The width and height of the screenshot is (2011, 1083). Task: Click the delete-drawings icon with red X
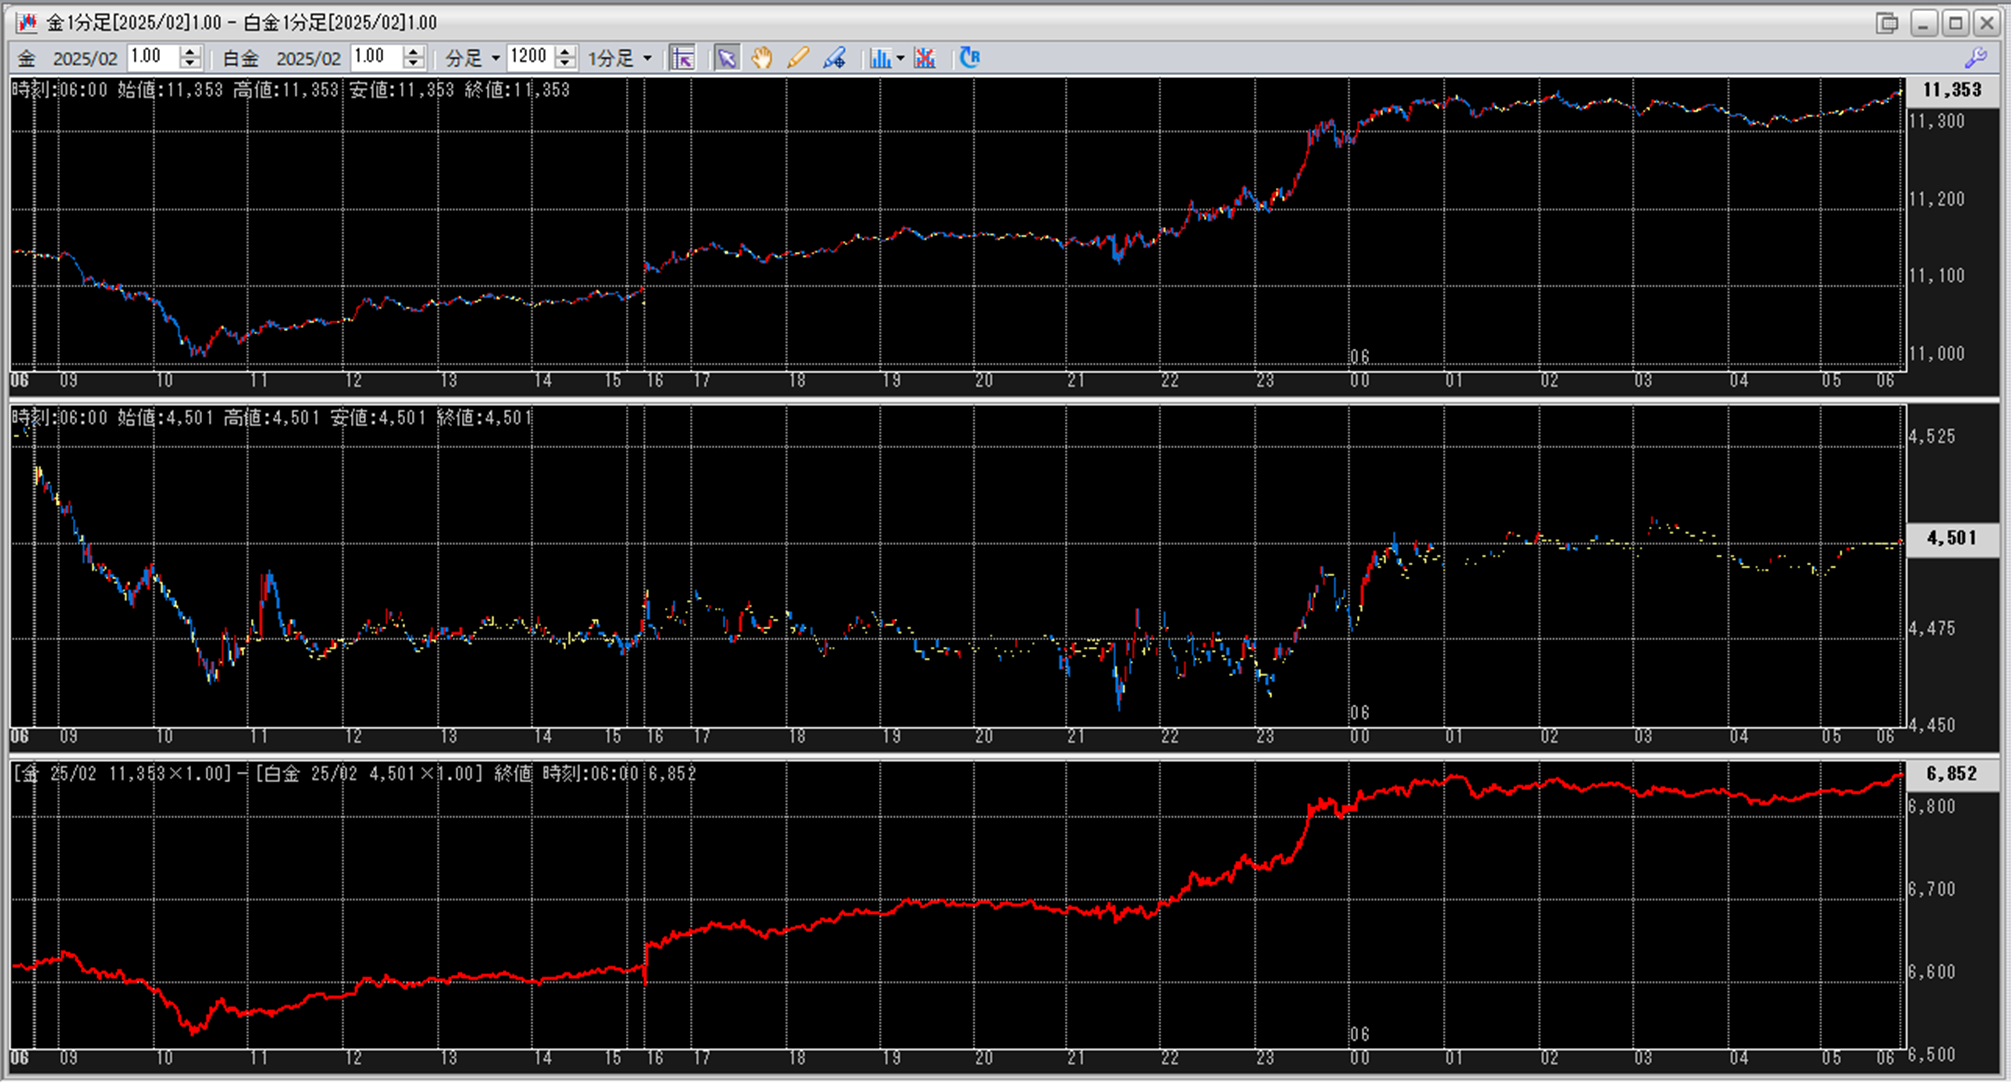point(925,58)
